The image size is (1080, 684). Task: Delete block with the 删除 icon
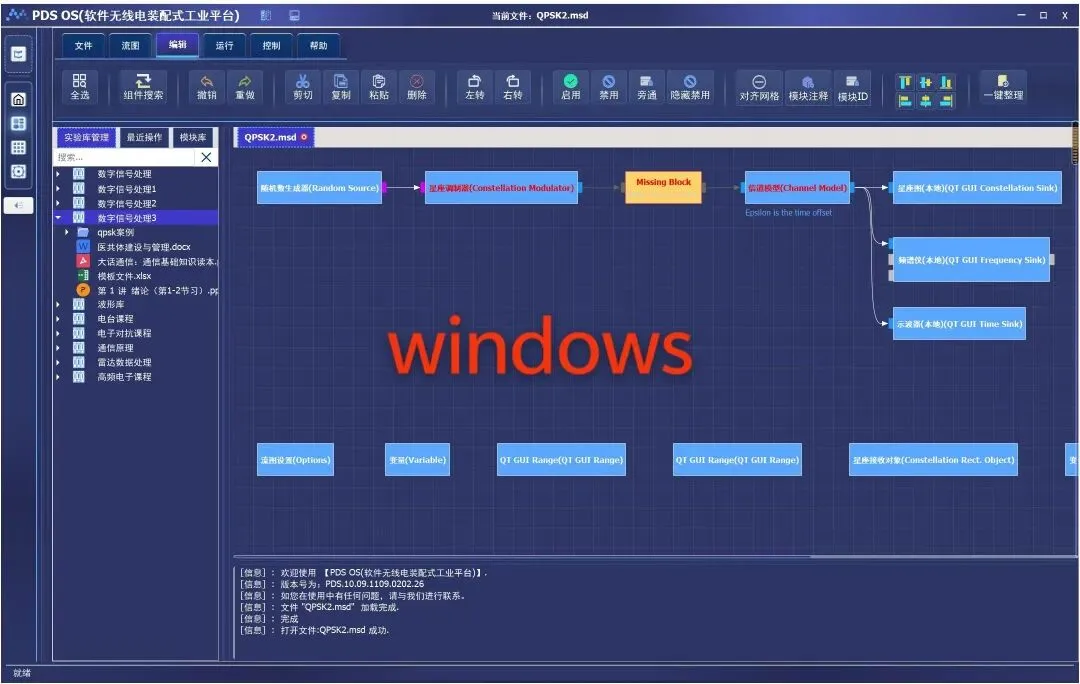417,87
